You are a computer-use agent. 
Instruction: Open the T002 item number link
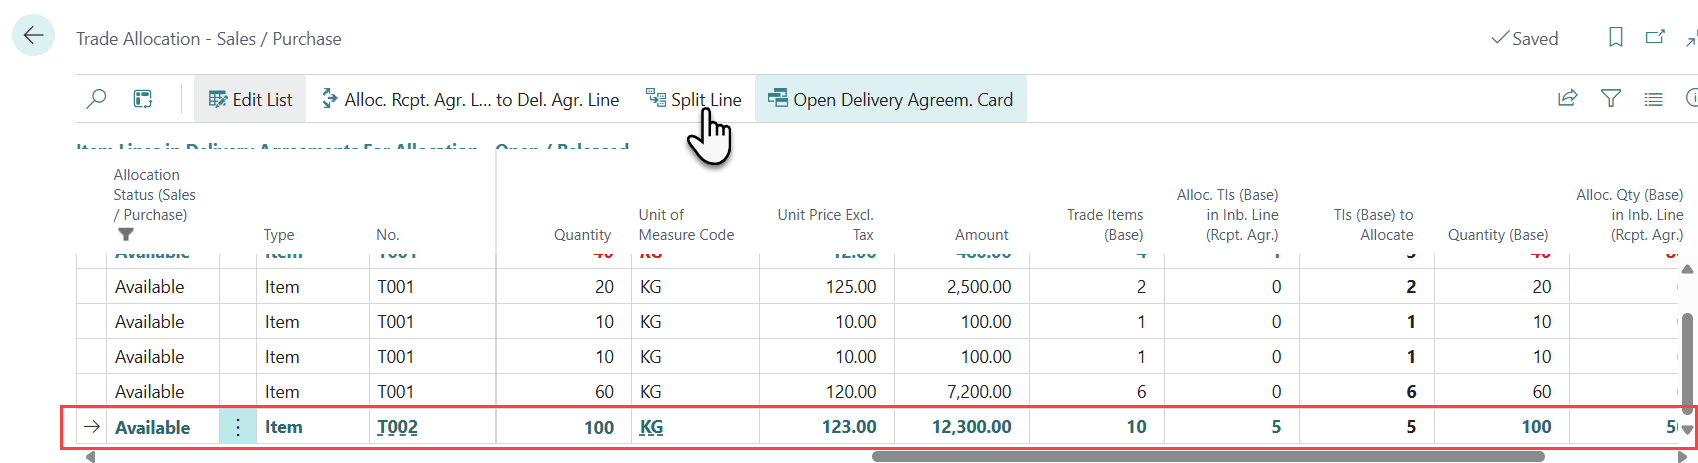click(x=397, y=427)
